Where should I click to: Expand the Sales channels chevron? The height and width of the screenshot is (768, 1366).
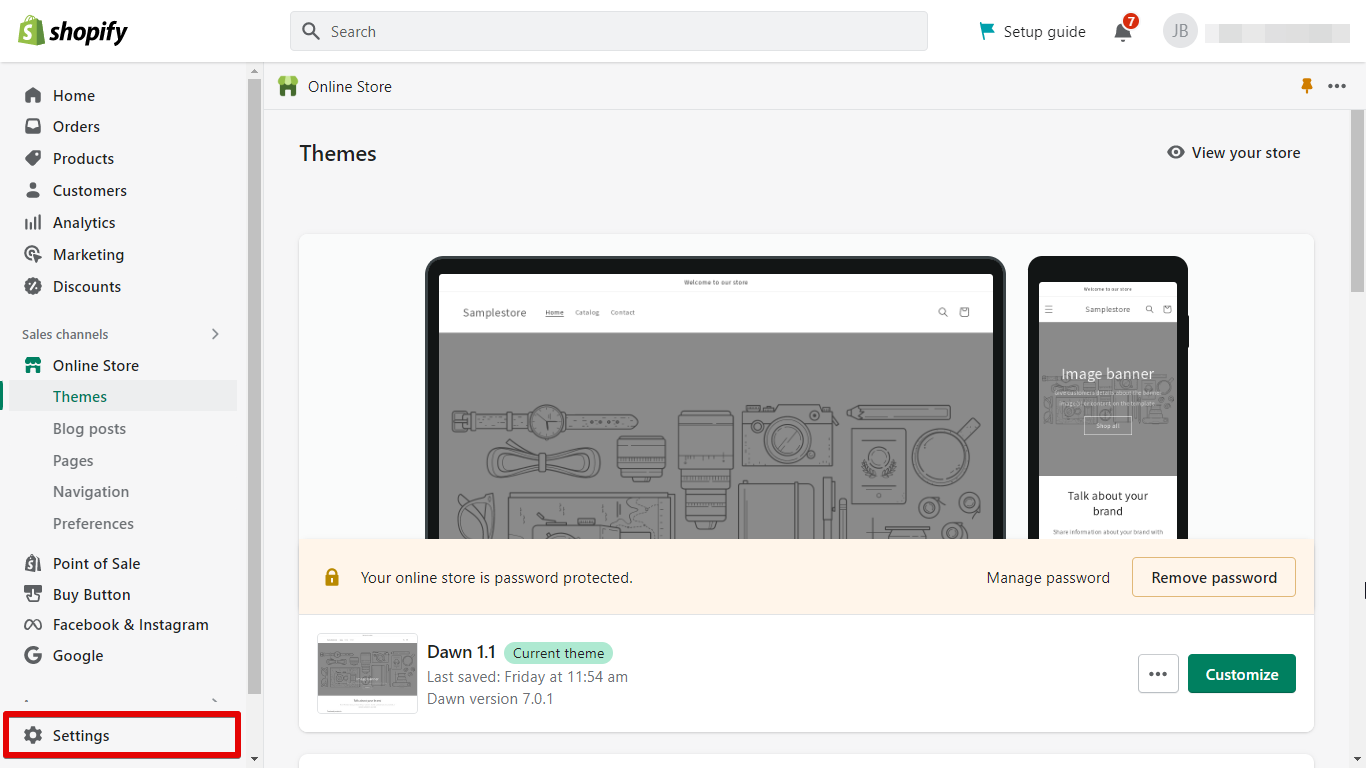pos(215,334)
